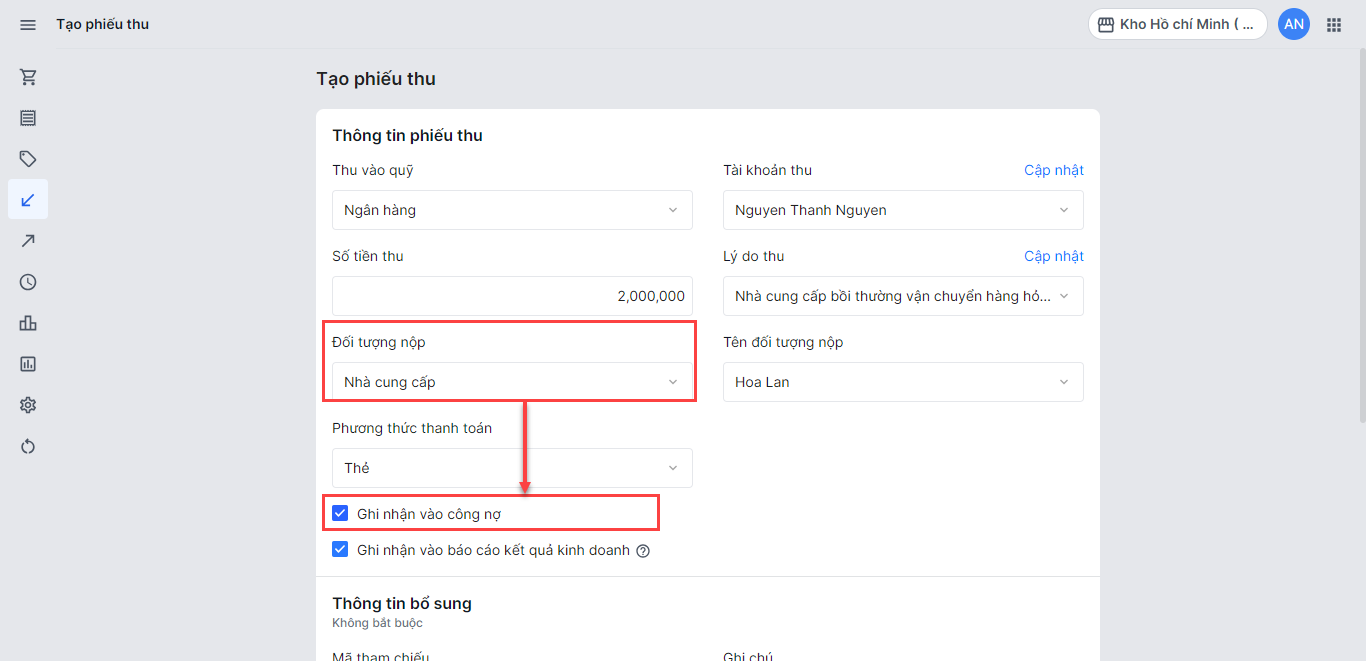This screenshot has width=1366, height=661.
Task: Click the AN user avatar
Action: pyautogui.click(x=1294, y=25)
